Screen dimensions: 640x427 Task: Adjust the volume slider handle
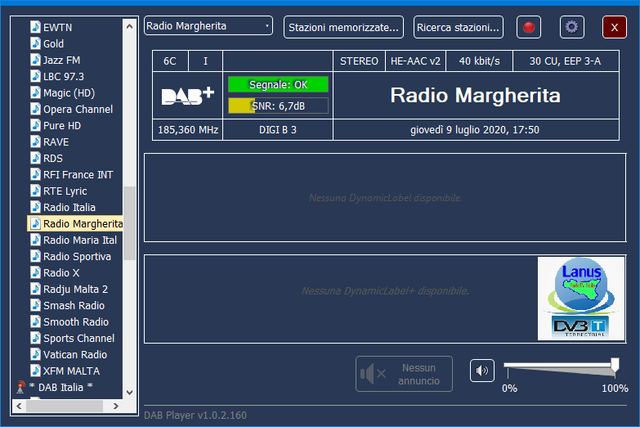[615, 365]
